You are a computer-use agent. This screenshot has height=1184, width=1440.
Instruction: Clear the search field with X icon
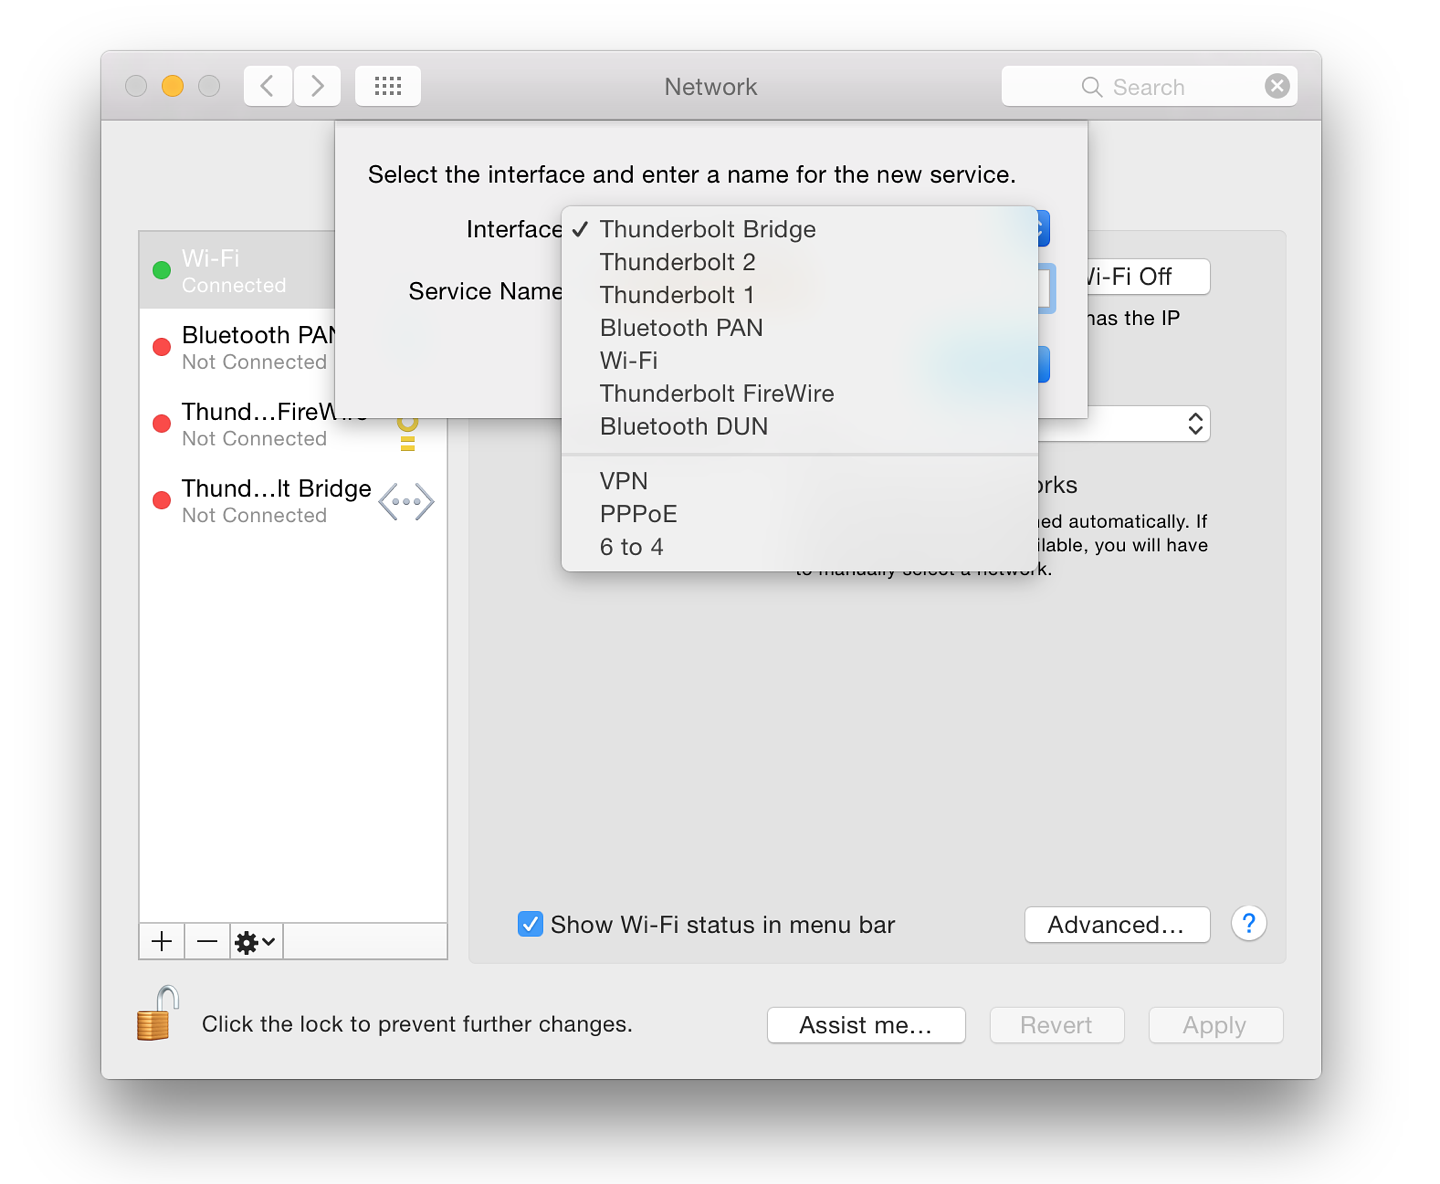(1277, 86)
